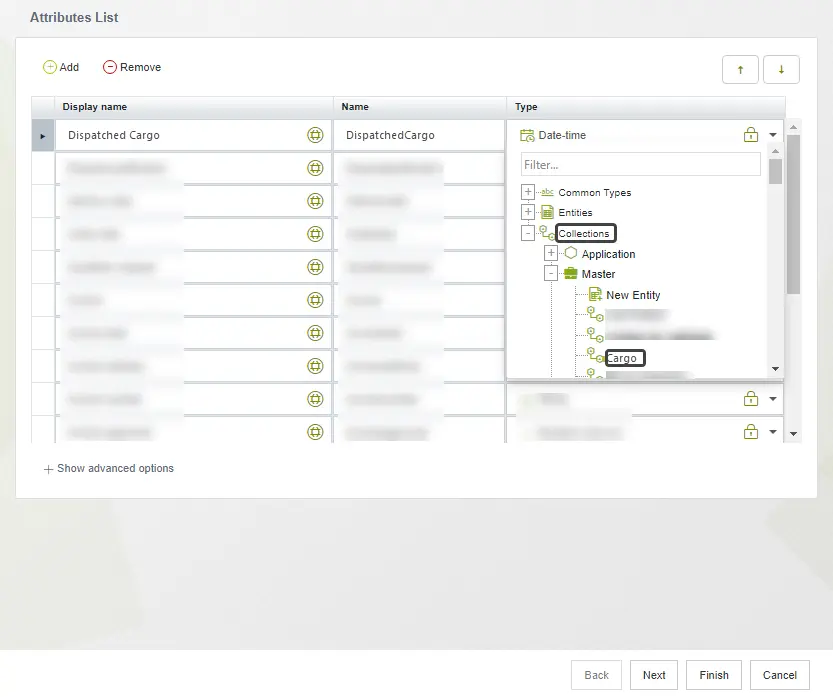Cancel the attributes wizard
This screenshot has height=697, width=833.
780,675
